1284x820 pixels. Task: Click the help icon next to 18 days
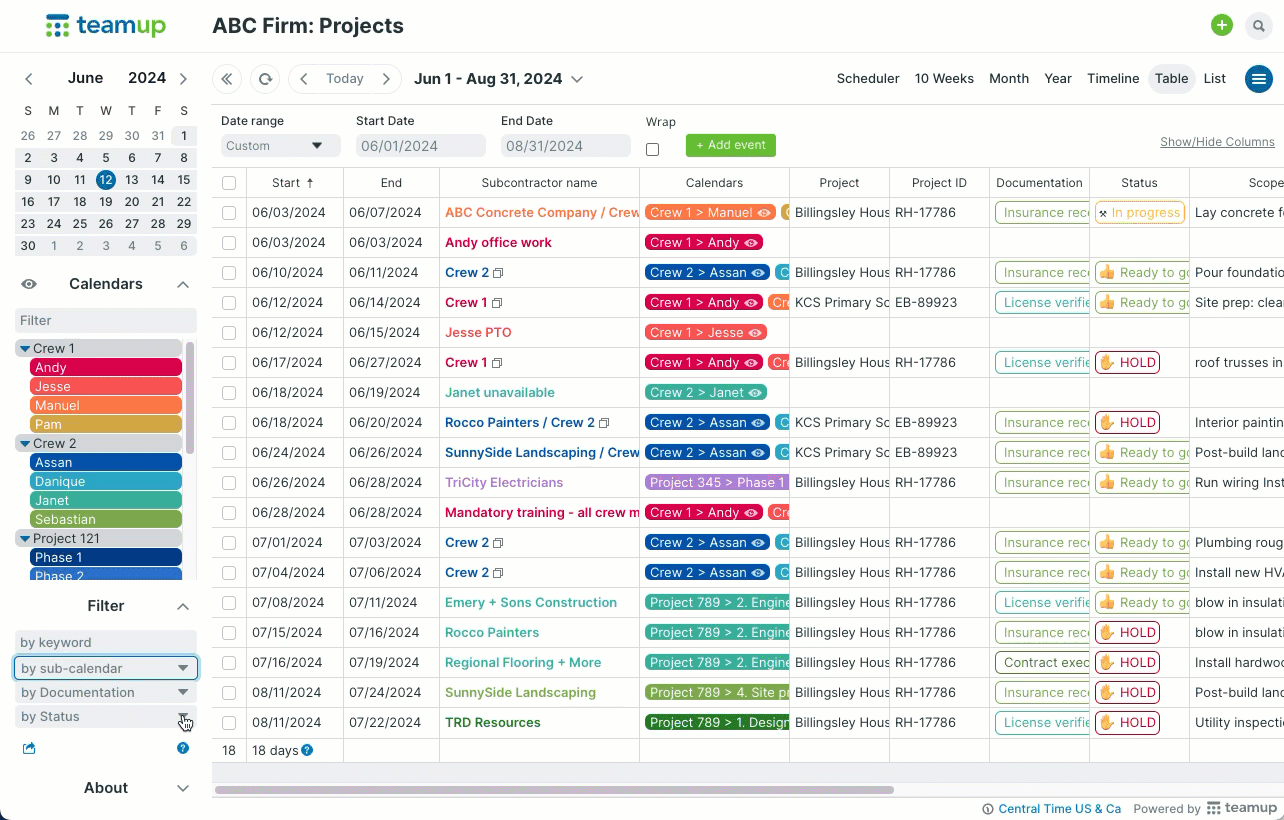tap(307, 750)
